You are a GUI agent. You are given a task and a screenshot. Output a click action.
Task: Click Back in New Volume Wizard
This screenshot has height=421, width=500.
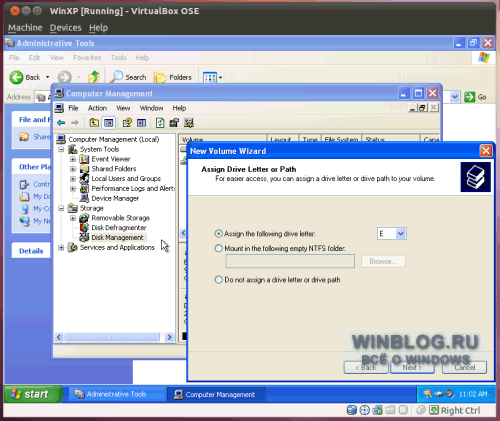click(366, 367)
